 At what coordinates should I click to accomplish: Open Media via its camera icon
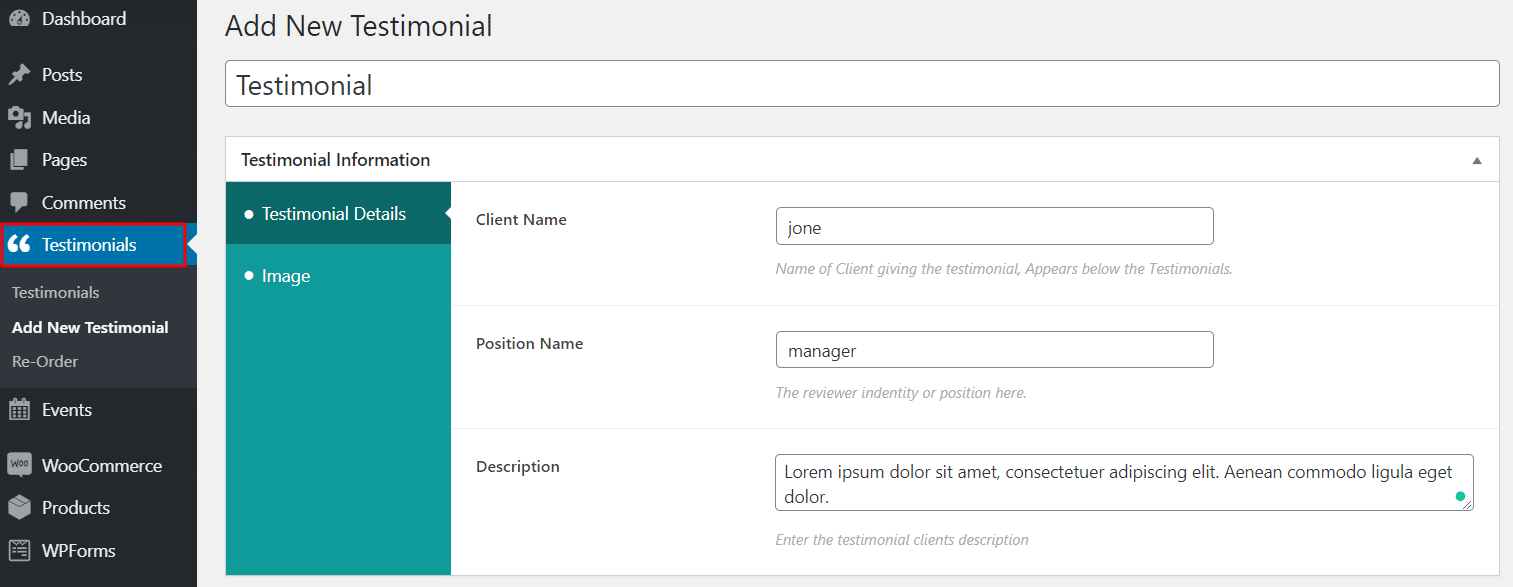click(19, 118)
